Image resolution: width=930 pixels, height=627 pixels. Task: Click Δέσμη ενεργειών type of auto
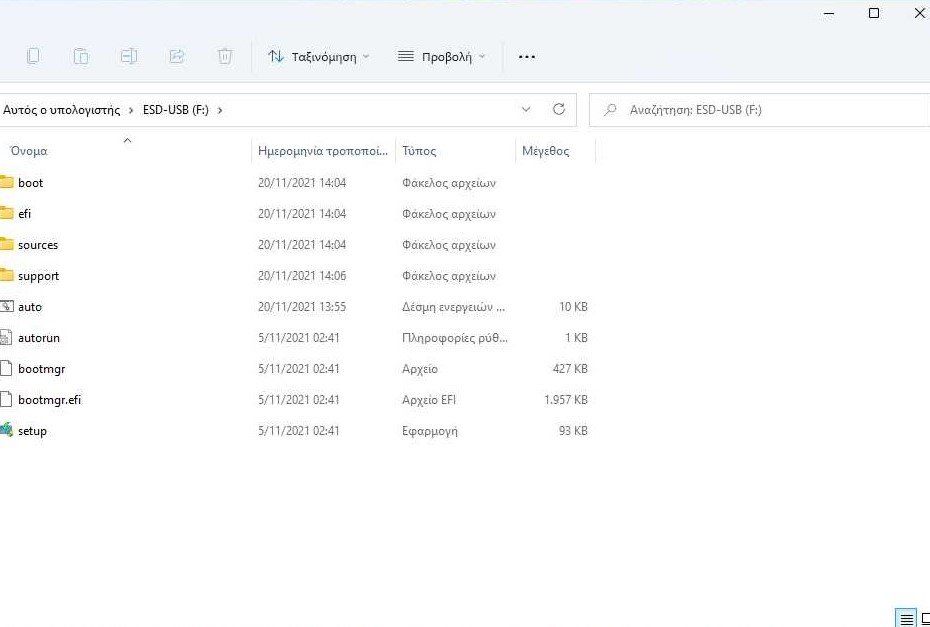pyautogui.click(x=454, y=307)
